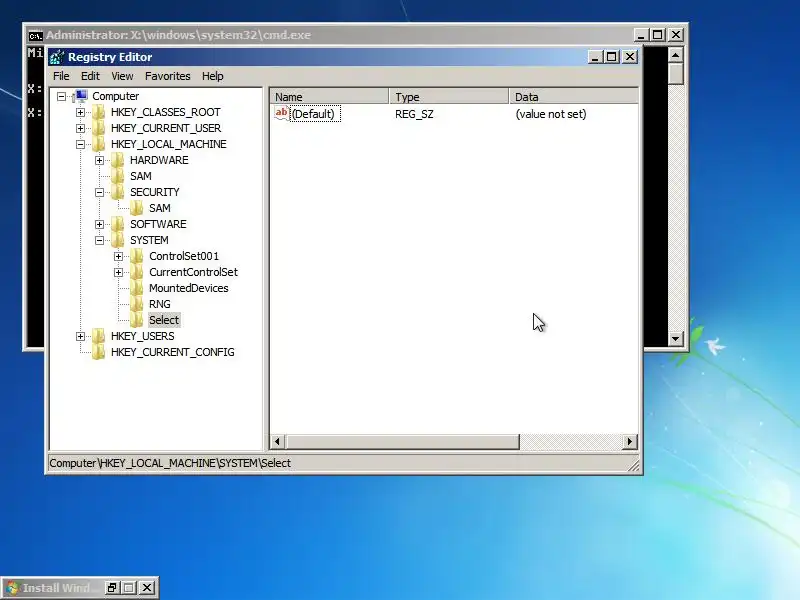This screenshot has height=600, width=800.
Task: Click the ControlSet001 folder icon
Action: point(136,256)
